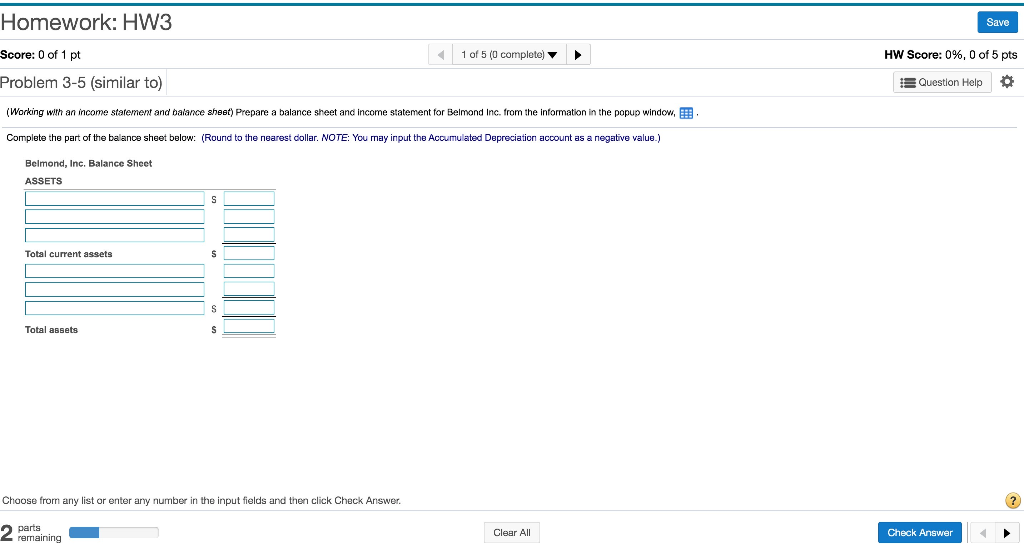Image resolution: width=1024 pixels, height=554 pixels.
Task: Click second amount field below Total current assets
Action: click(x=249, y=289)
